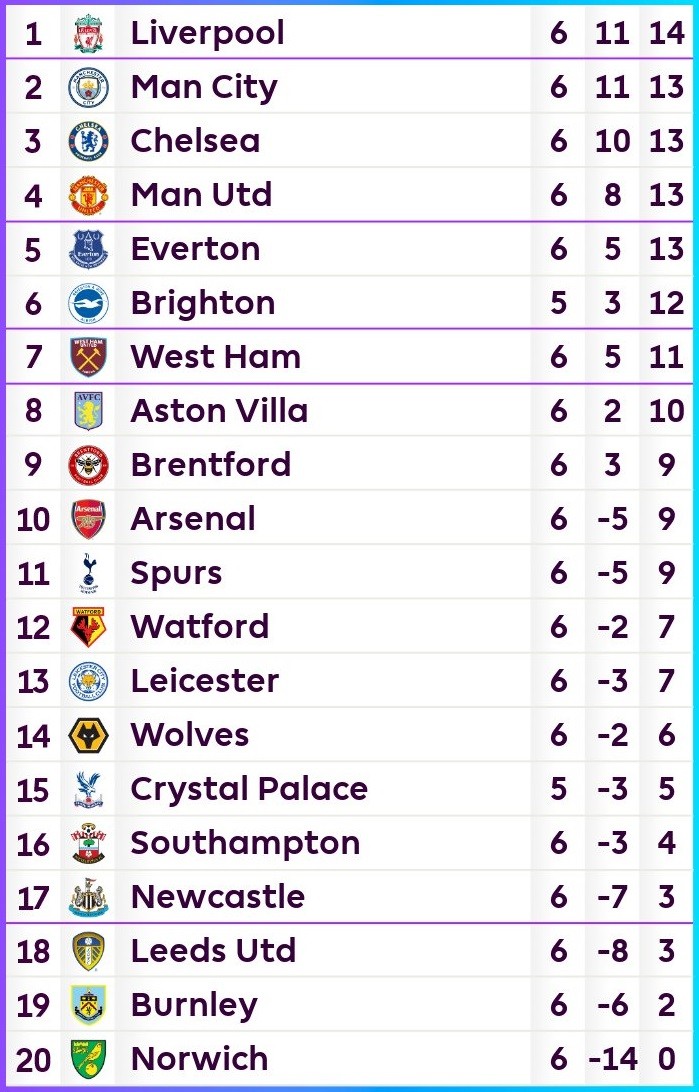
Task: Select the Arsenal cannon crest
Action: (x=88, y=520)
